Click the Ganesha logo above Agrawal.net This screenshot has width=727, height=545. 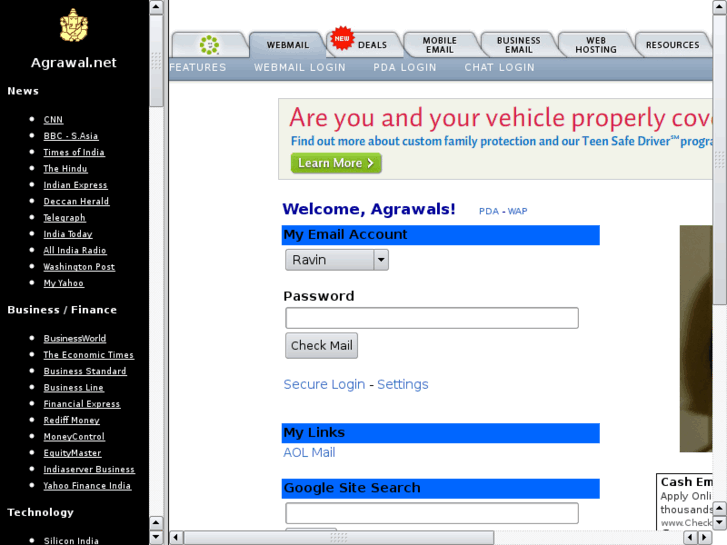click(74, 25)
